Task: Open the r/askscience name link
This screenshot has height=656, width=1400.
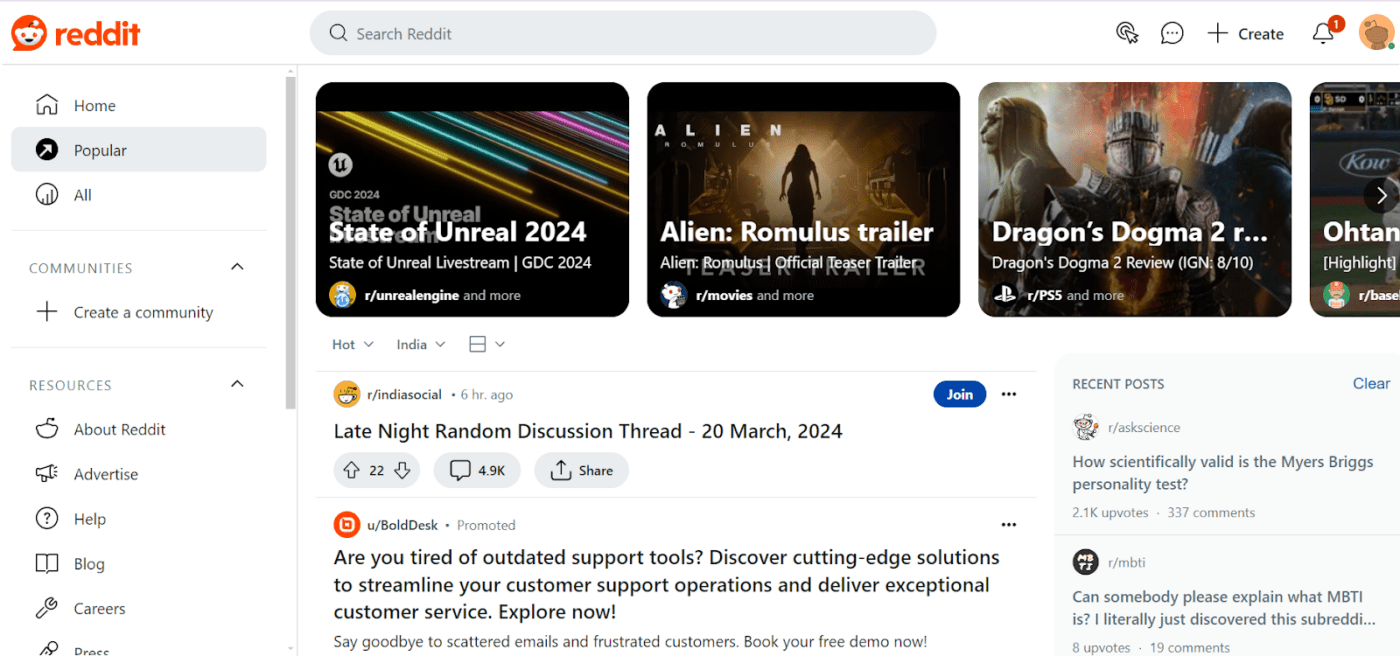Action: click(x=1144, y=427)
